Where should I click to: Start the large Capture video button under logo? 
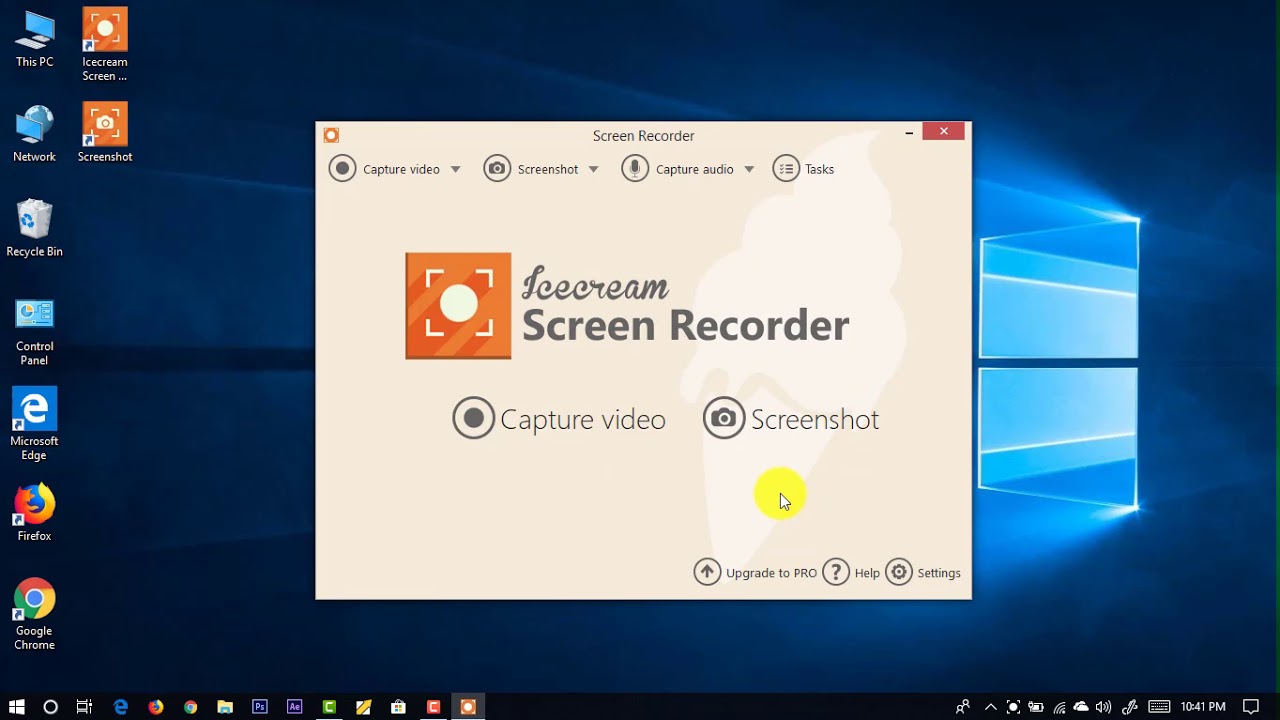tap(559, 419)
